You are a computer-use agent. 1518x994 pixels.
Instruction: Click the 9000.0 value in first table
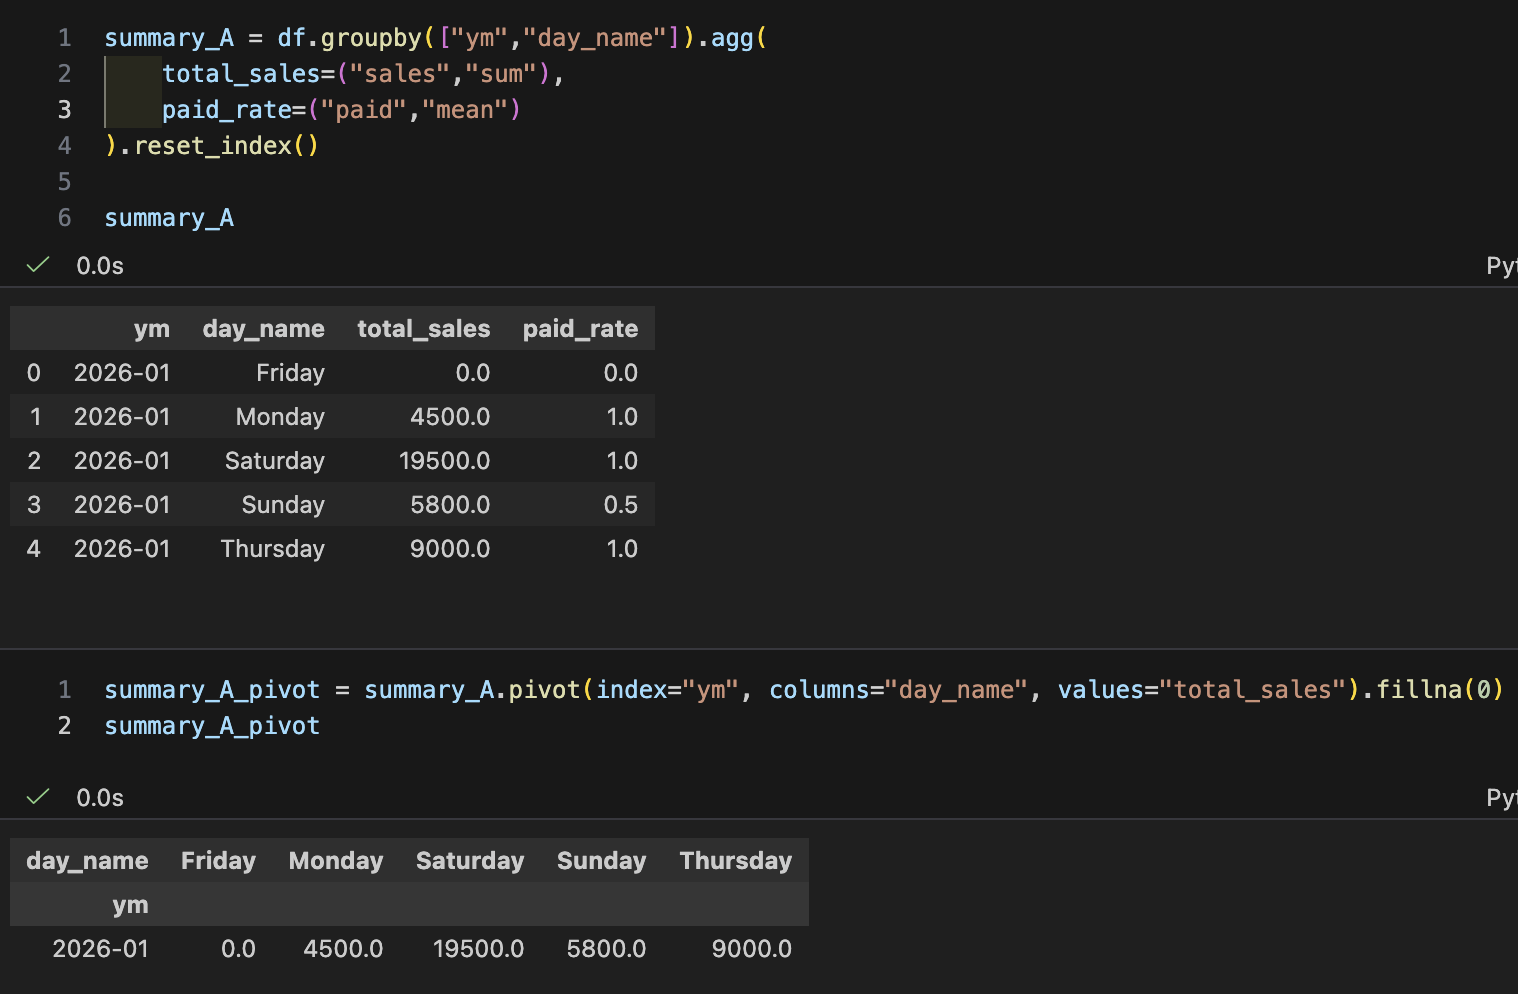point(450,549)
